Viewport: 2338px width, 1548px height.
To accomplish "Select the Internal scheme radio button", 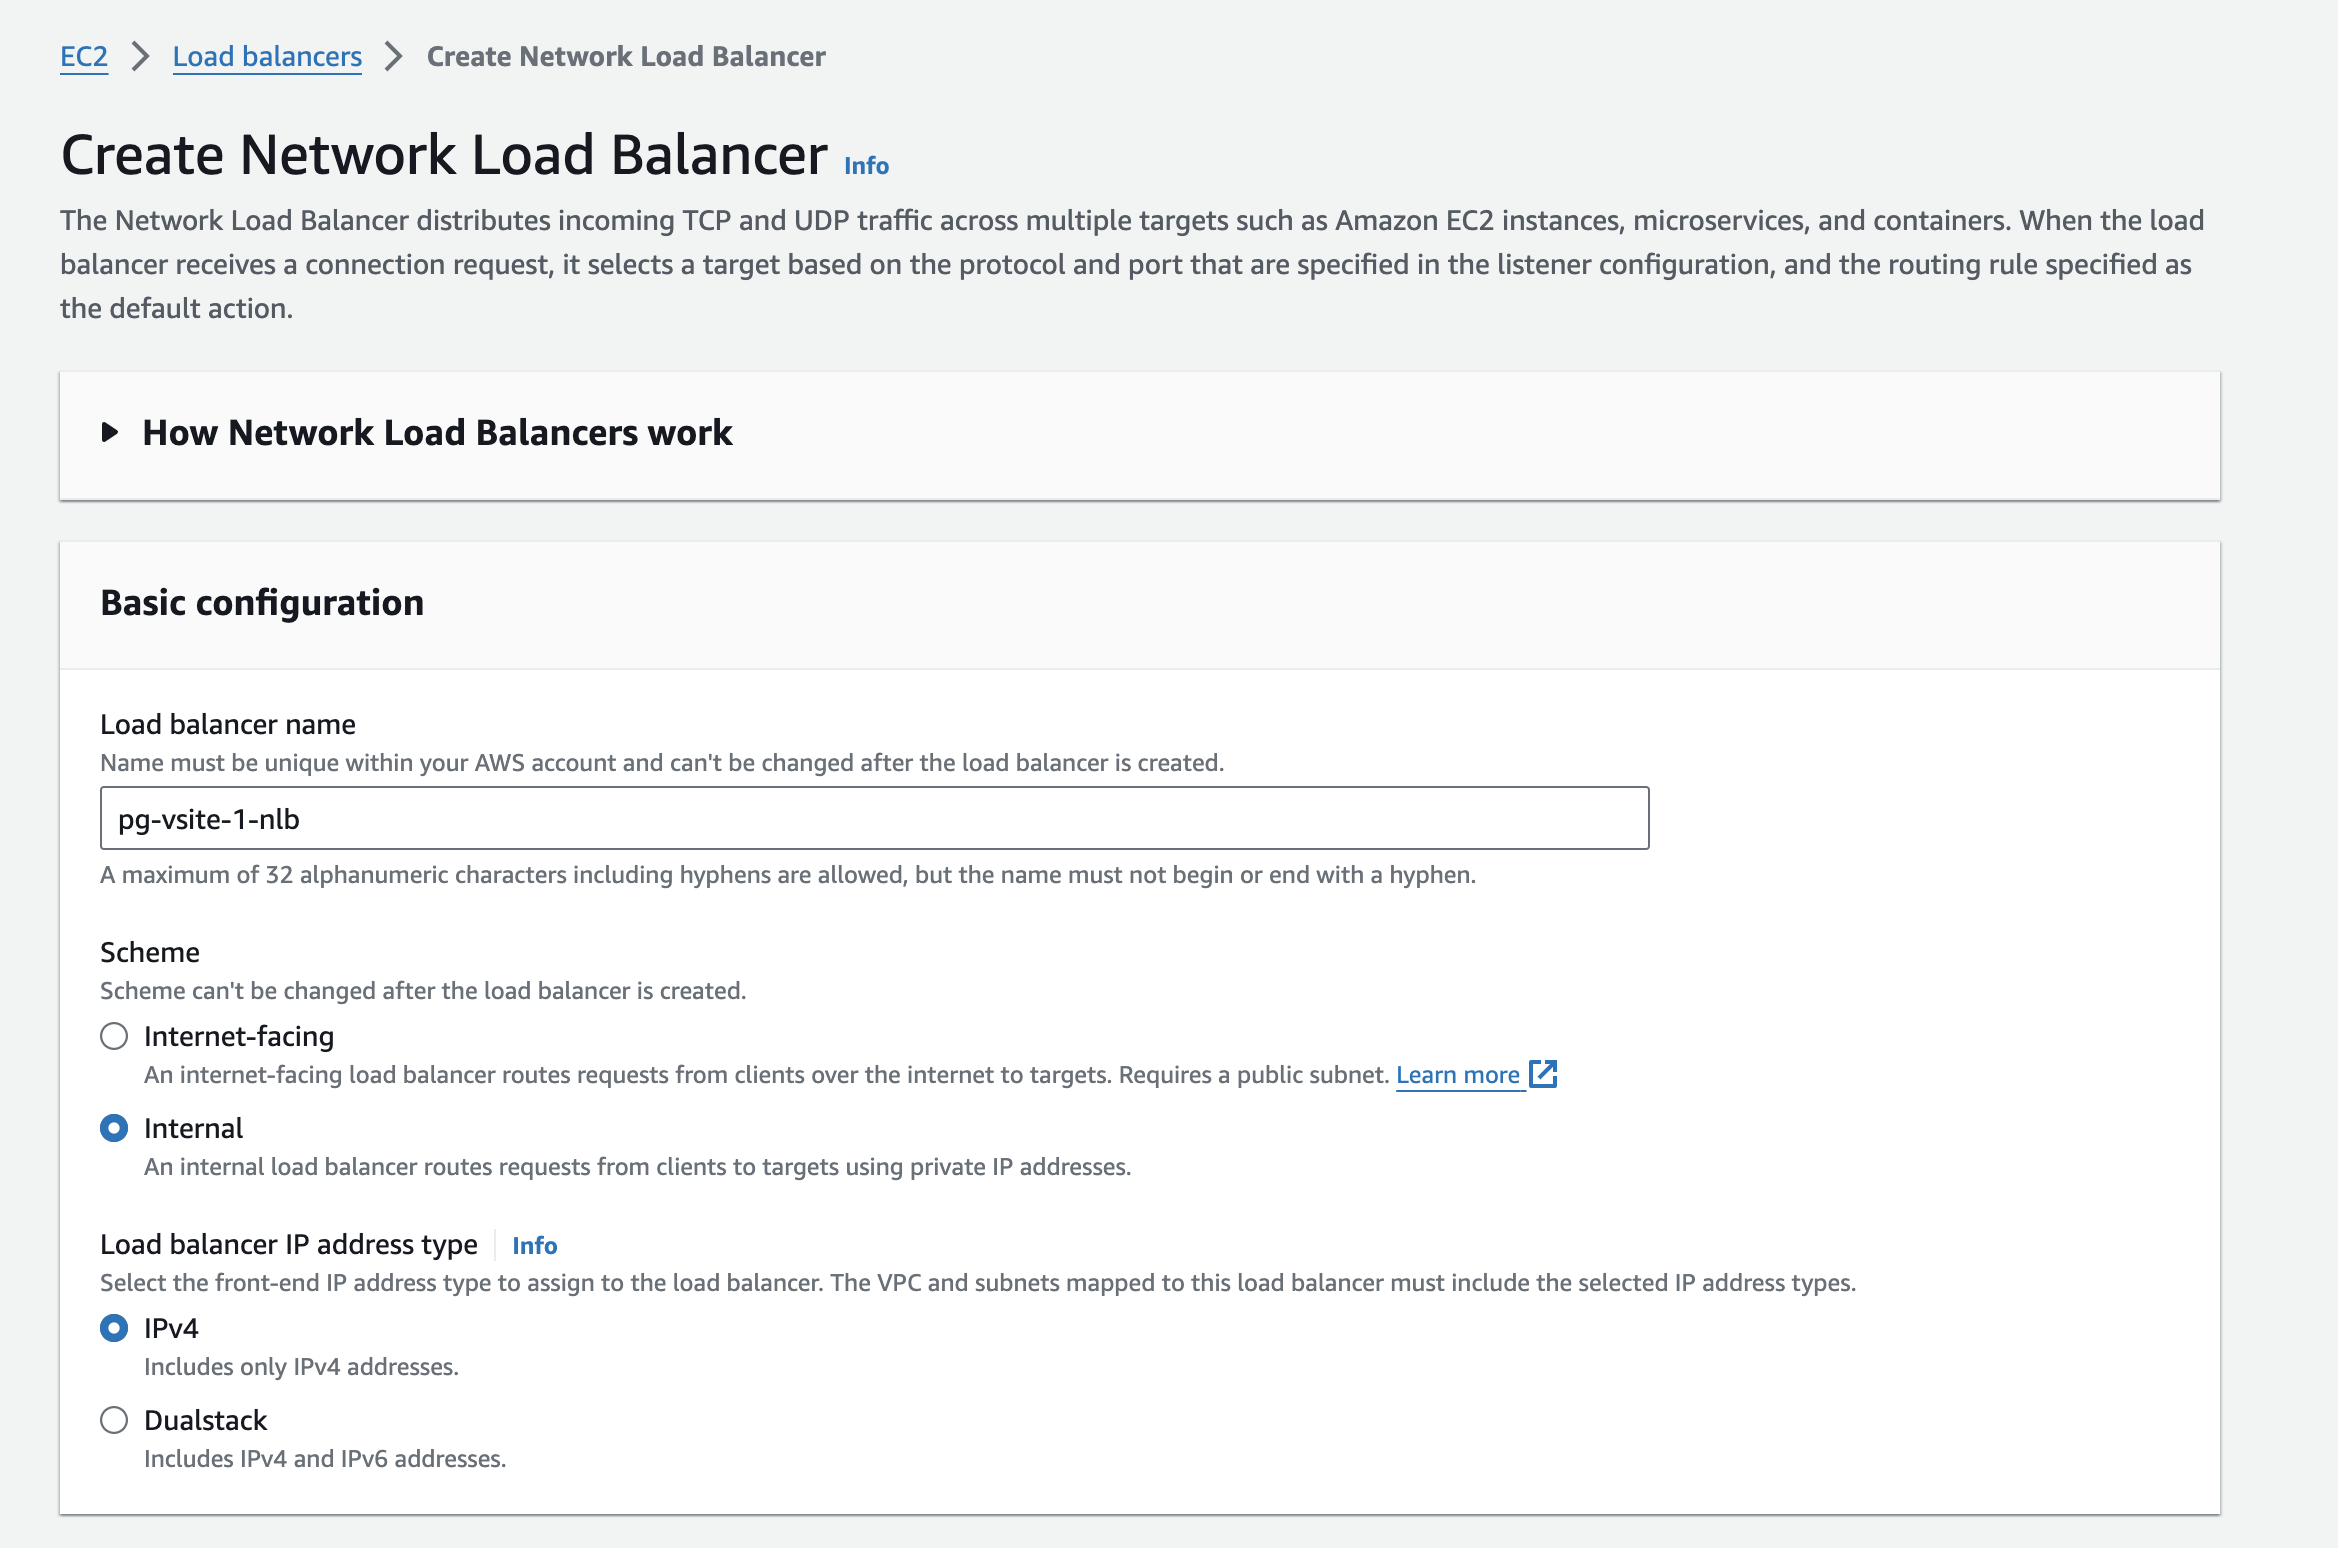I will click(x=114, y=1128).
